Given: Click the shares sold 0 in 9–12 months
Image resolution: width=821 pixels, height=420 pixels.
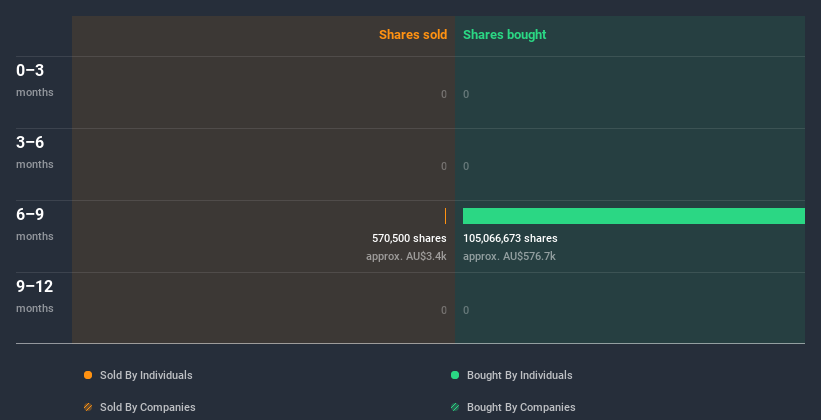Looking at the screenshot, I should [444, 310].
